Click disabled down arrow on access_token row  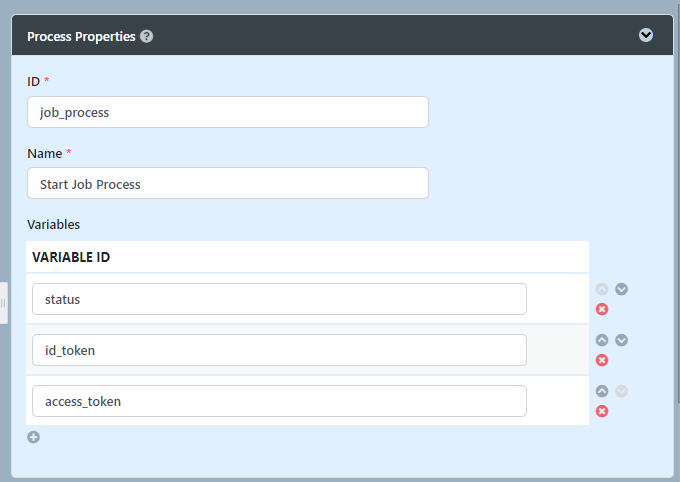tap(621, 391)
